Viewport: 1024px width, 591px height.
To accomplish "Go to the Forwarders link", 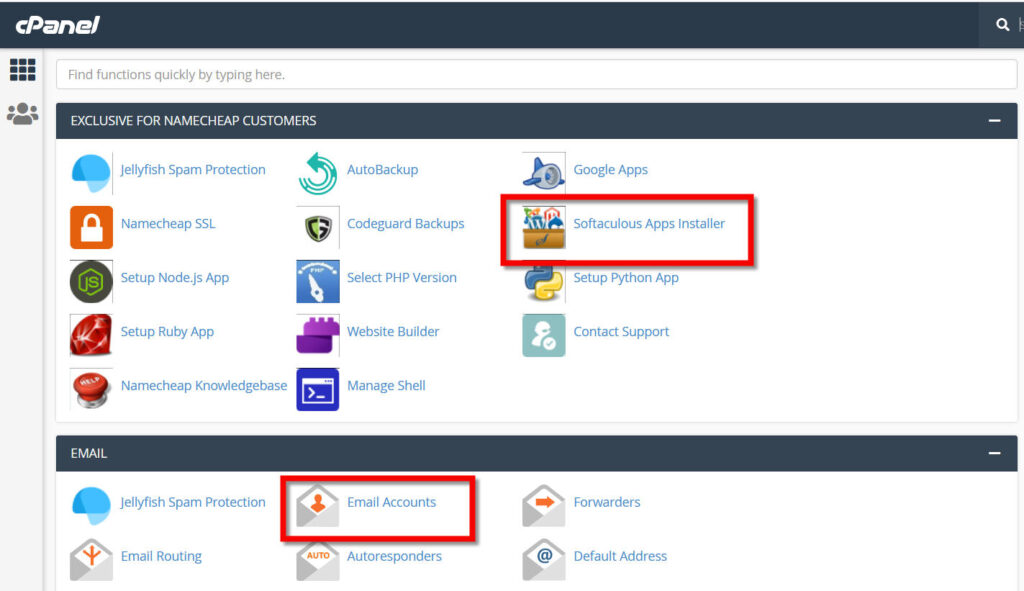I will (x=607, y=502).
